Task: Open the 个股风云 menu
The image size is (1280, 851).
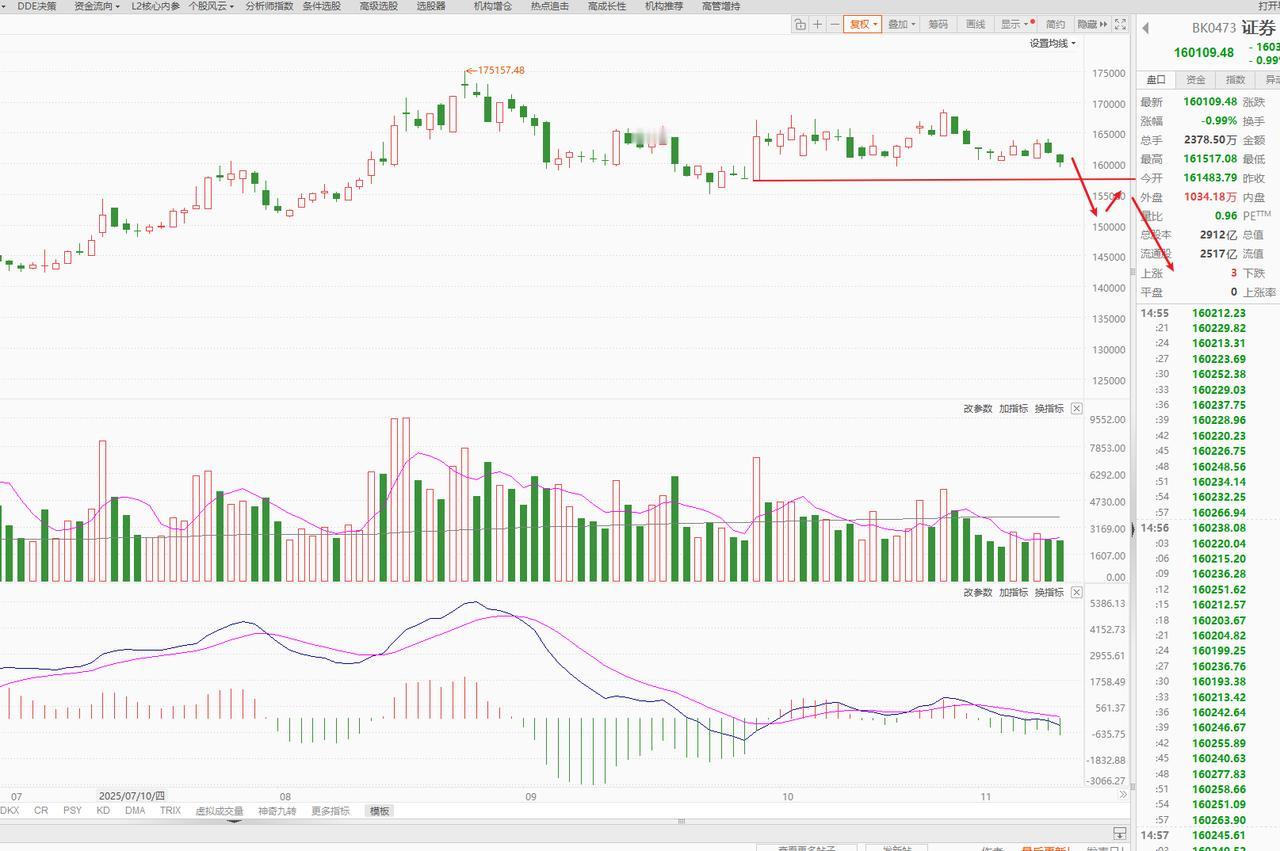Action: click(x=211, y=6)
